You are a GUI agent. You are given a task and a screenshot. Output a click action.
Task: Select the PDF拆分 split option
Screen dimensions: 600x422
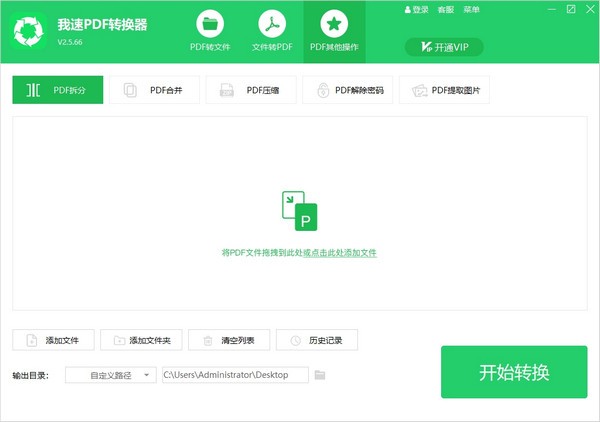[57, 90]
